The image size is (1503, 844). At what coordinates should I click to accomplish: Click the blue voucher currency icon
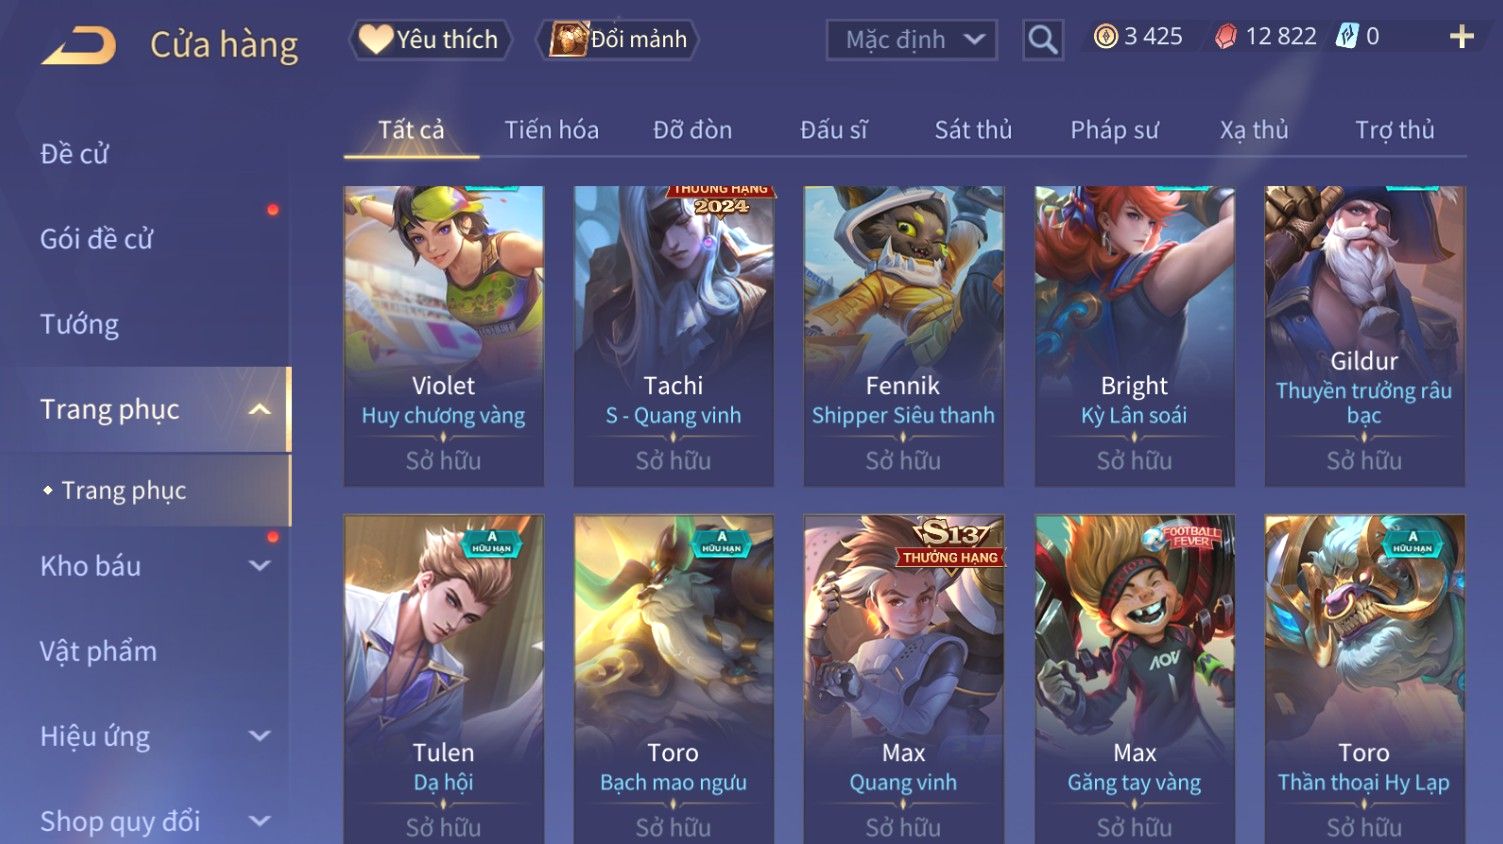point(1347,37)
